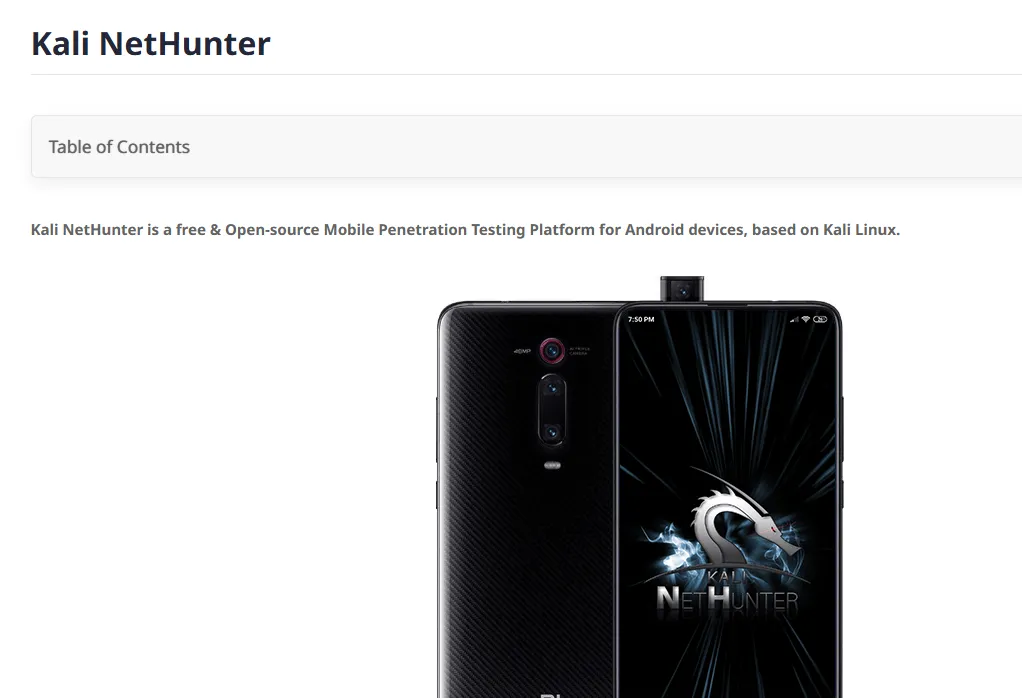The height and width of the screenshot is (698, 1022).
Task: Click the Wi-Fi icon in phone status bar
Action: (x=806, y=319)
